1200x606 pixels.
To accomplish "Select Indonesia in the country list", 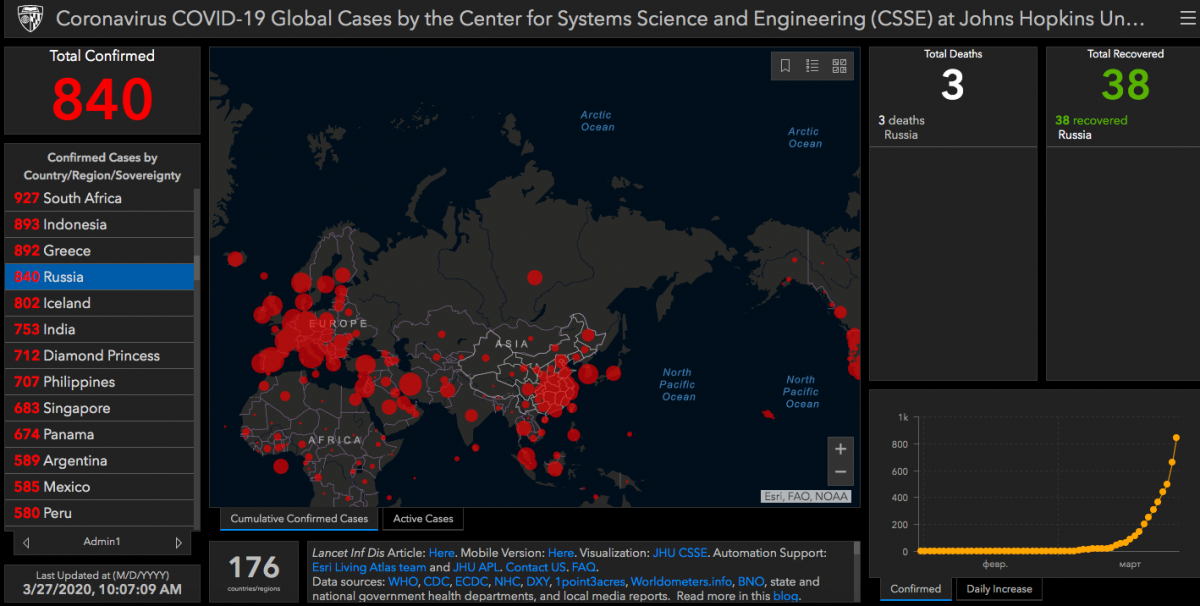I will (x=100, y=224).
